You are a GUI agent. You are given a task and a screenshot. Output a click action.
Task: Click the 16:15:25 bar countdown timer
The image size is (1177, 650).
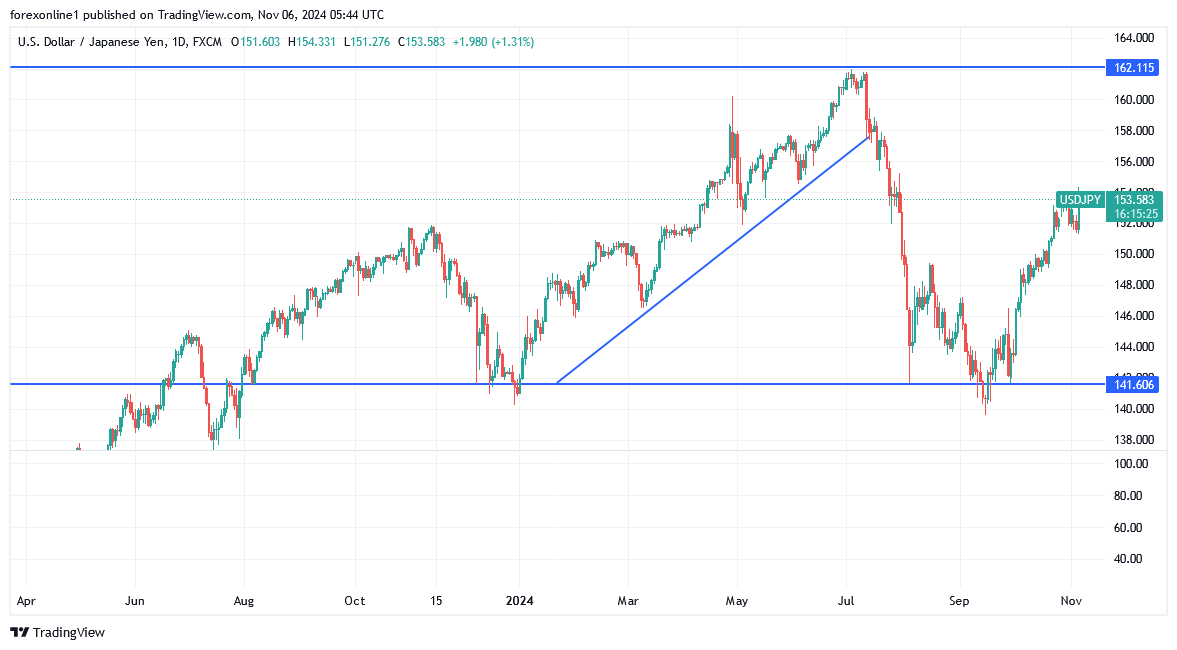coord(1135,214)
